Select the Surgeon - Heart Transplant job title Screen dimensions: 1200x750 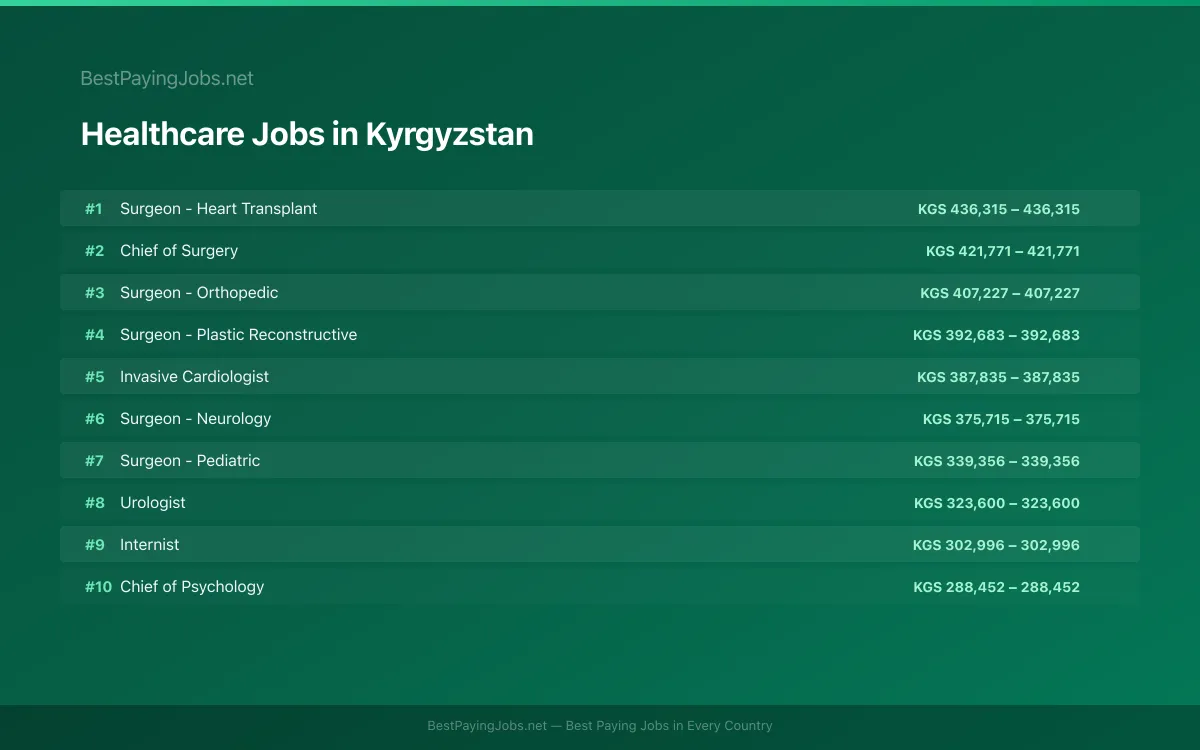pyautogui.click(x=218, y=209)
